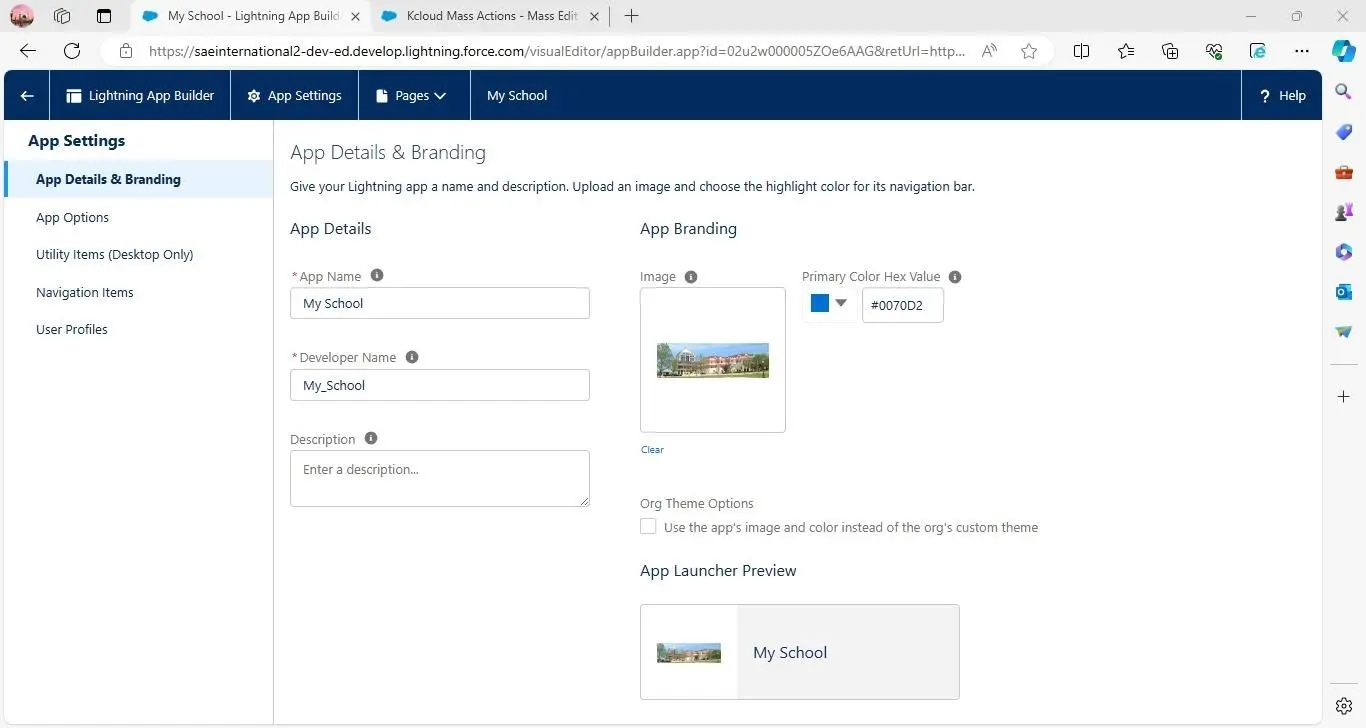Image resolution: width=1366 pixels, height=728 pixels.
Task: Click the Clear link under the image
Action: (x=652, y=449)
